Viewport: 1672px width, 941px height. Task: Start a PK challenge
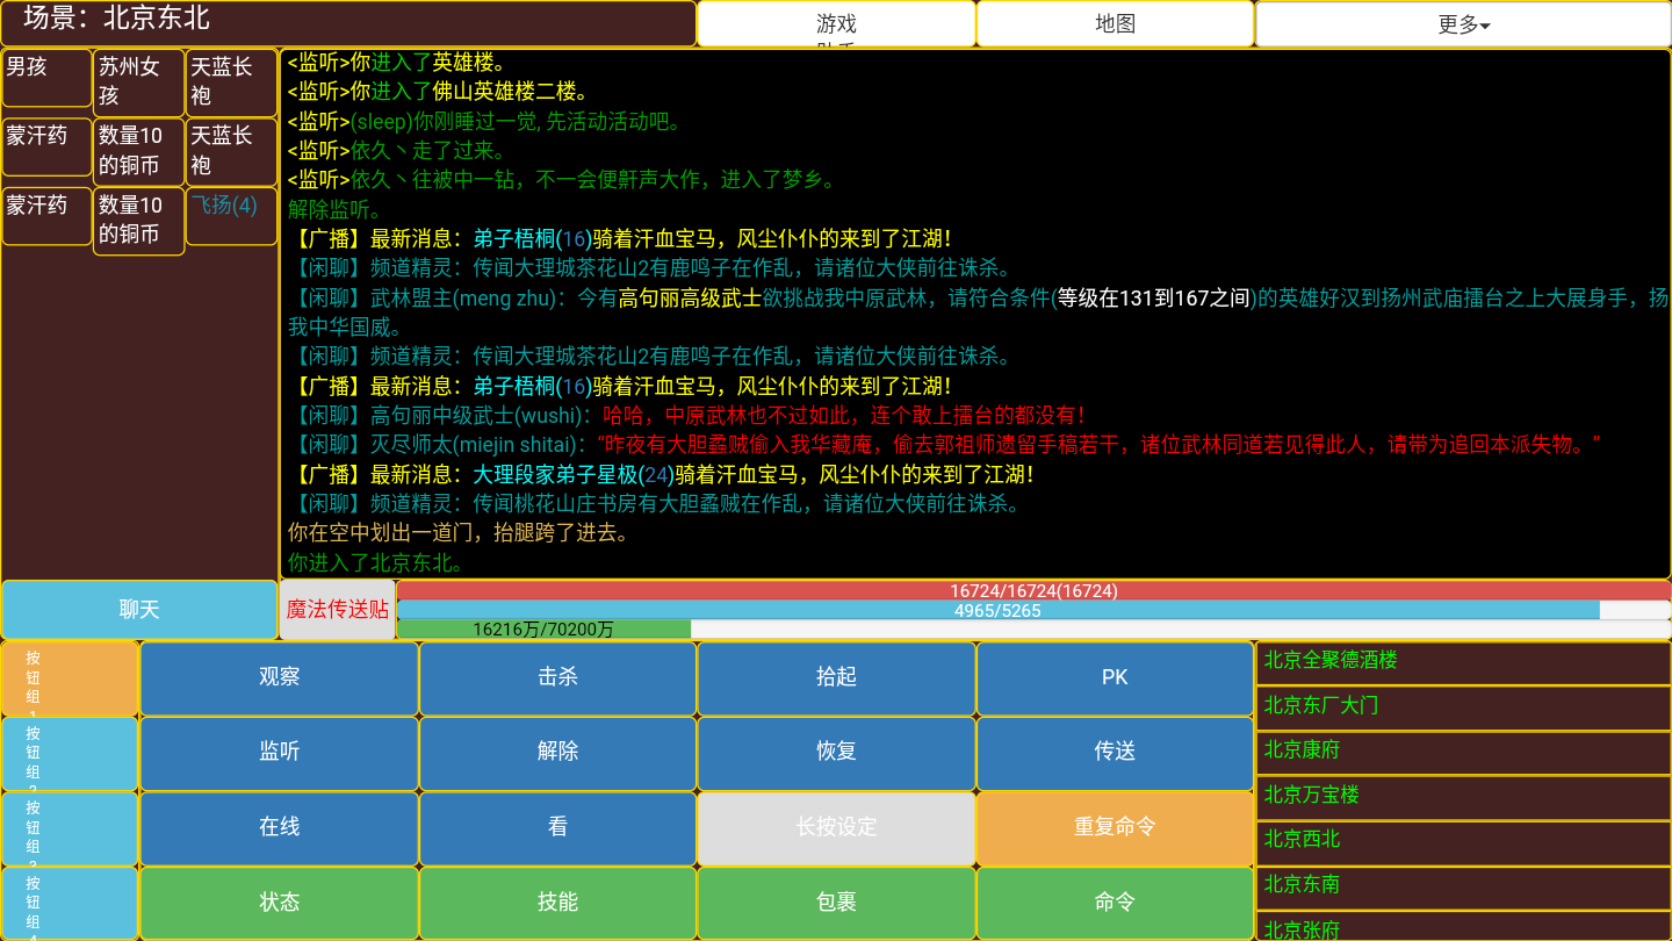point(1114,677)
